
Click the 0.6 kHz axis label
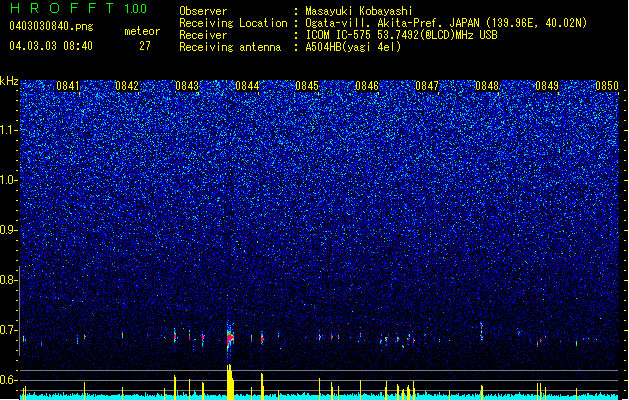[9, 380]
